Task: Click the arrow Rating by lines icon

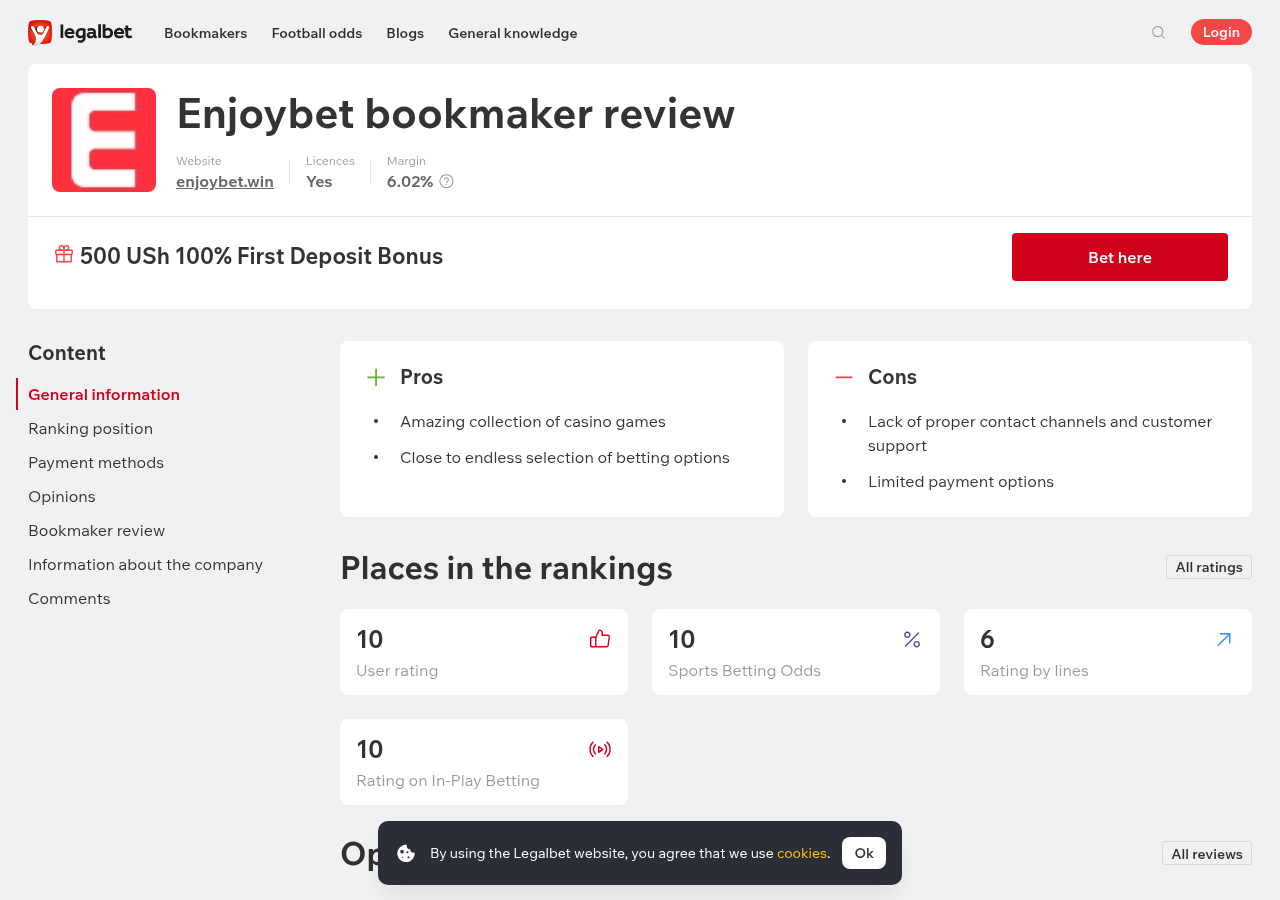Action: pos(1224,639)
